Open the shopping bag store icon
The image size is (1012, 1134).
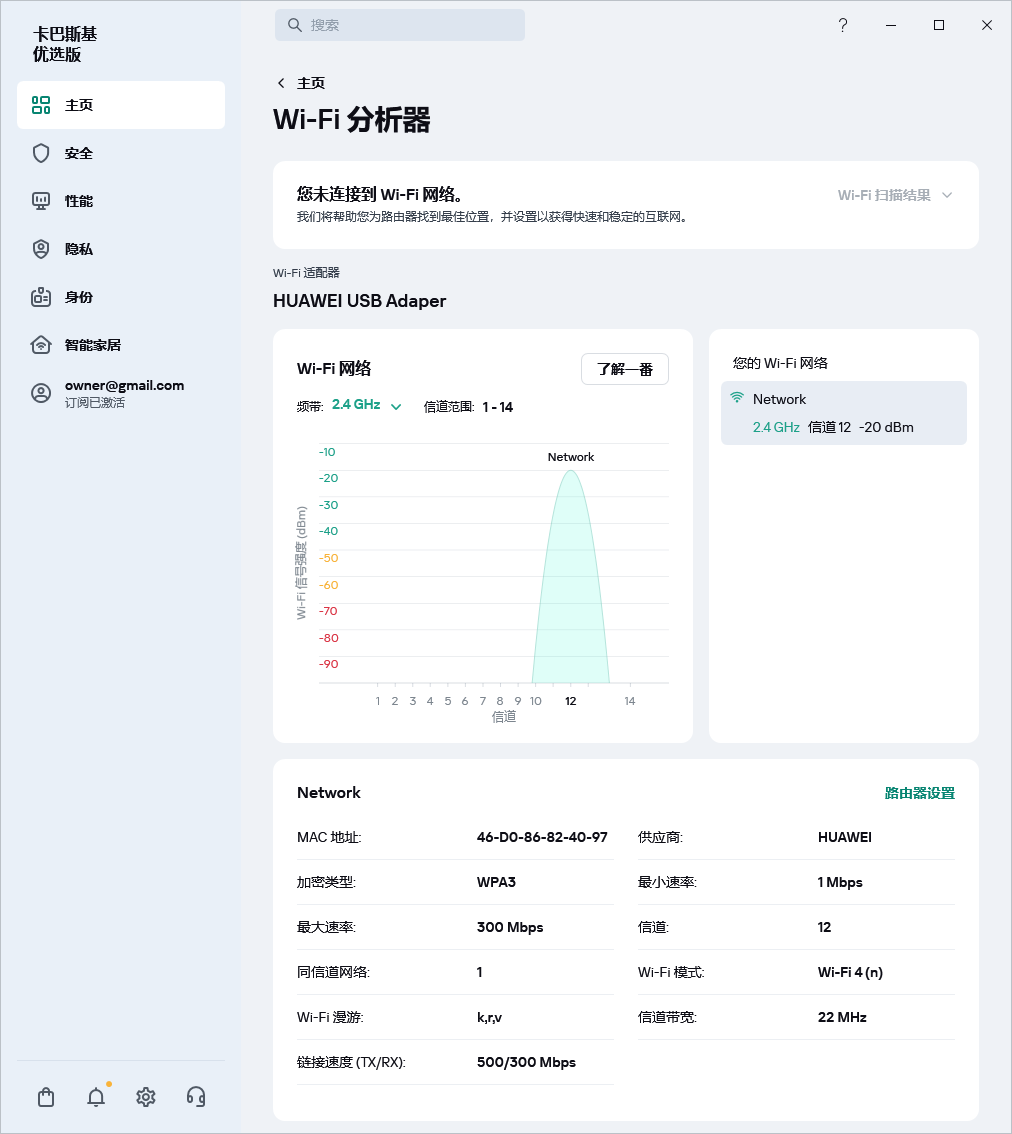tap(46, 1097)
